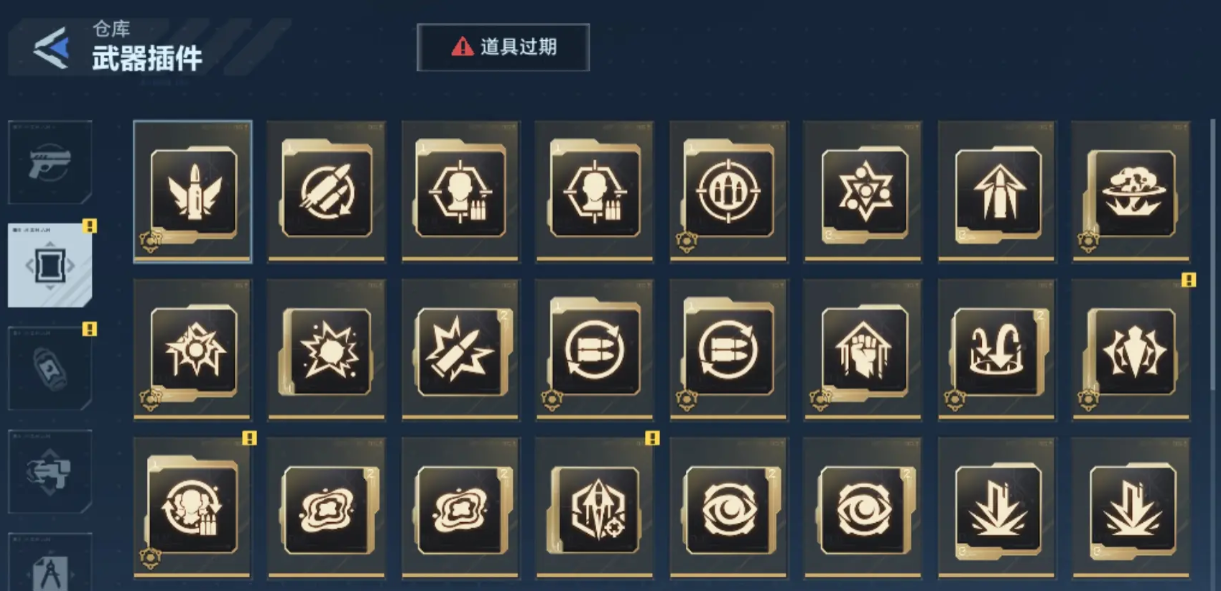Choose the mushroom cloud explosion plugin
This screenshot has height=591, width=1221.
pyautogui.click(x=1131, y=192)
